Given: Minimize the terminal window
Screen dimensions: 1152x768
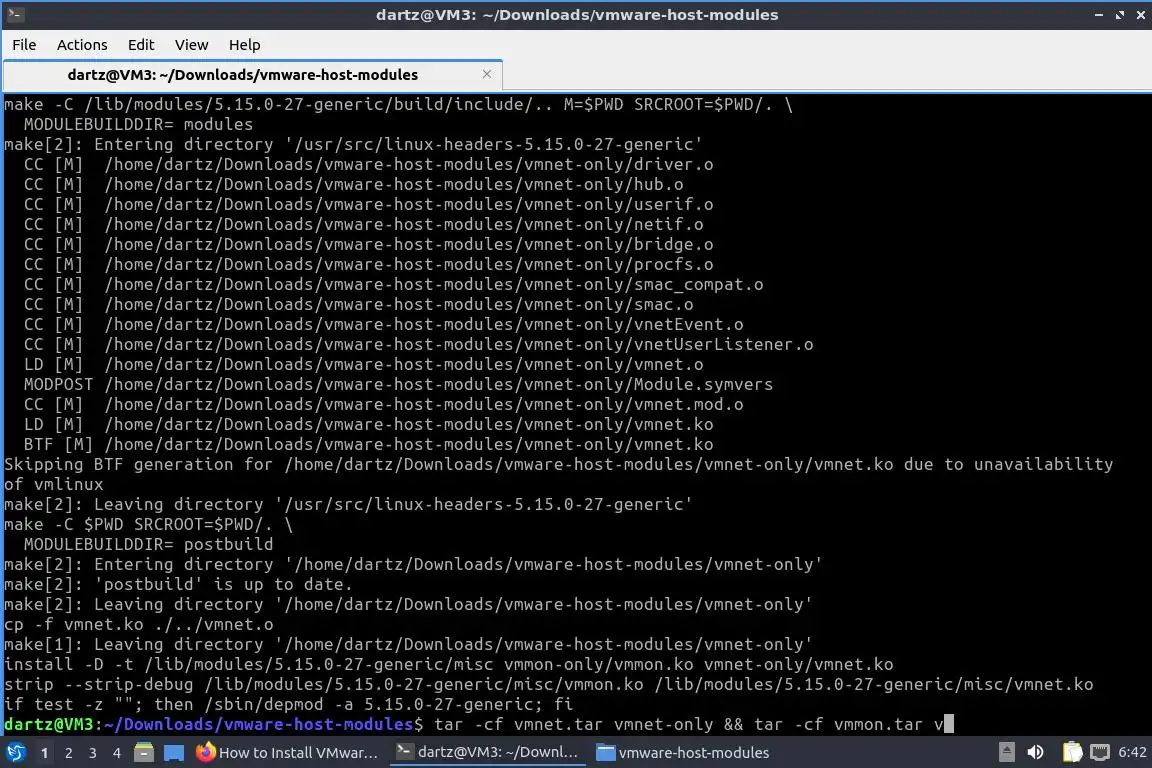Looking at the screenshot, I should click(x=1099, y=15).
